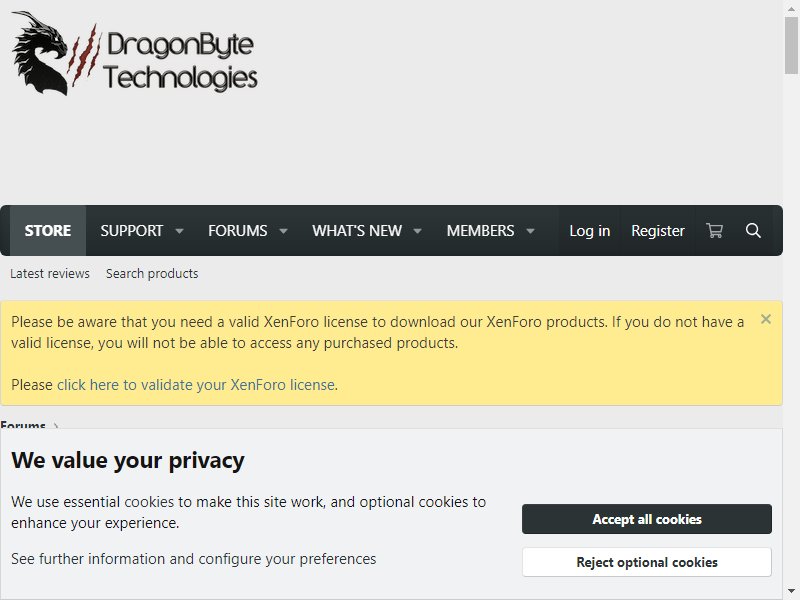
Task: Open the Forums navigation item
Action: [x=237, y=231]
